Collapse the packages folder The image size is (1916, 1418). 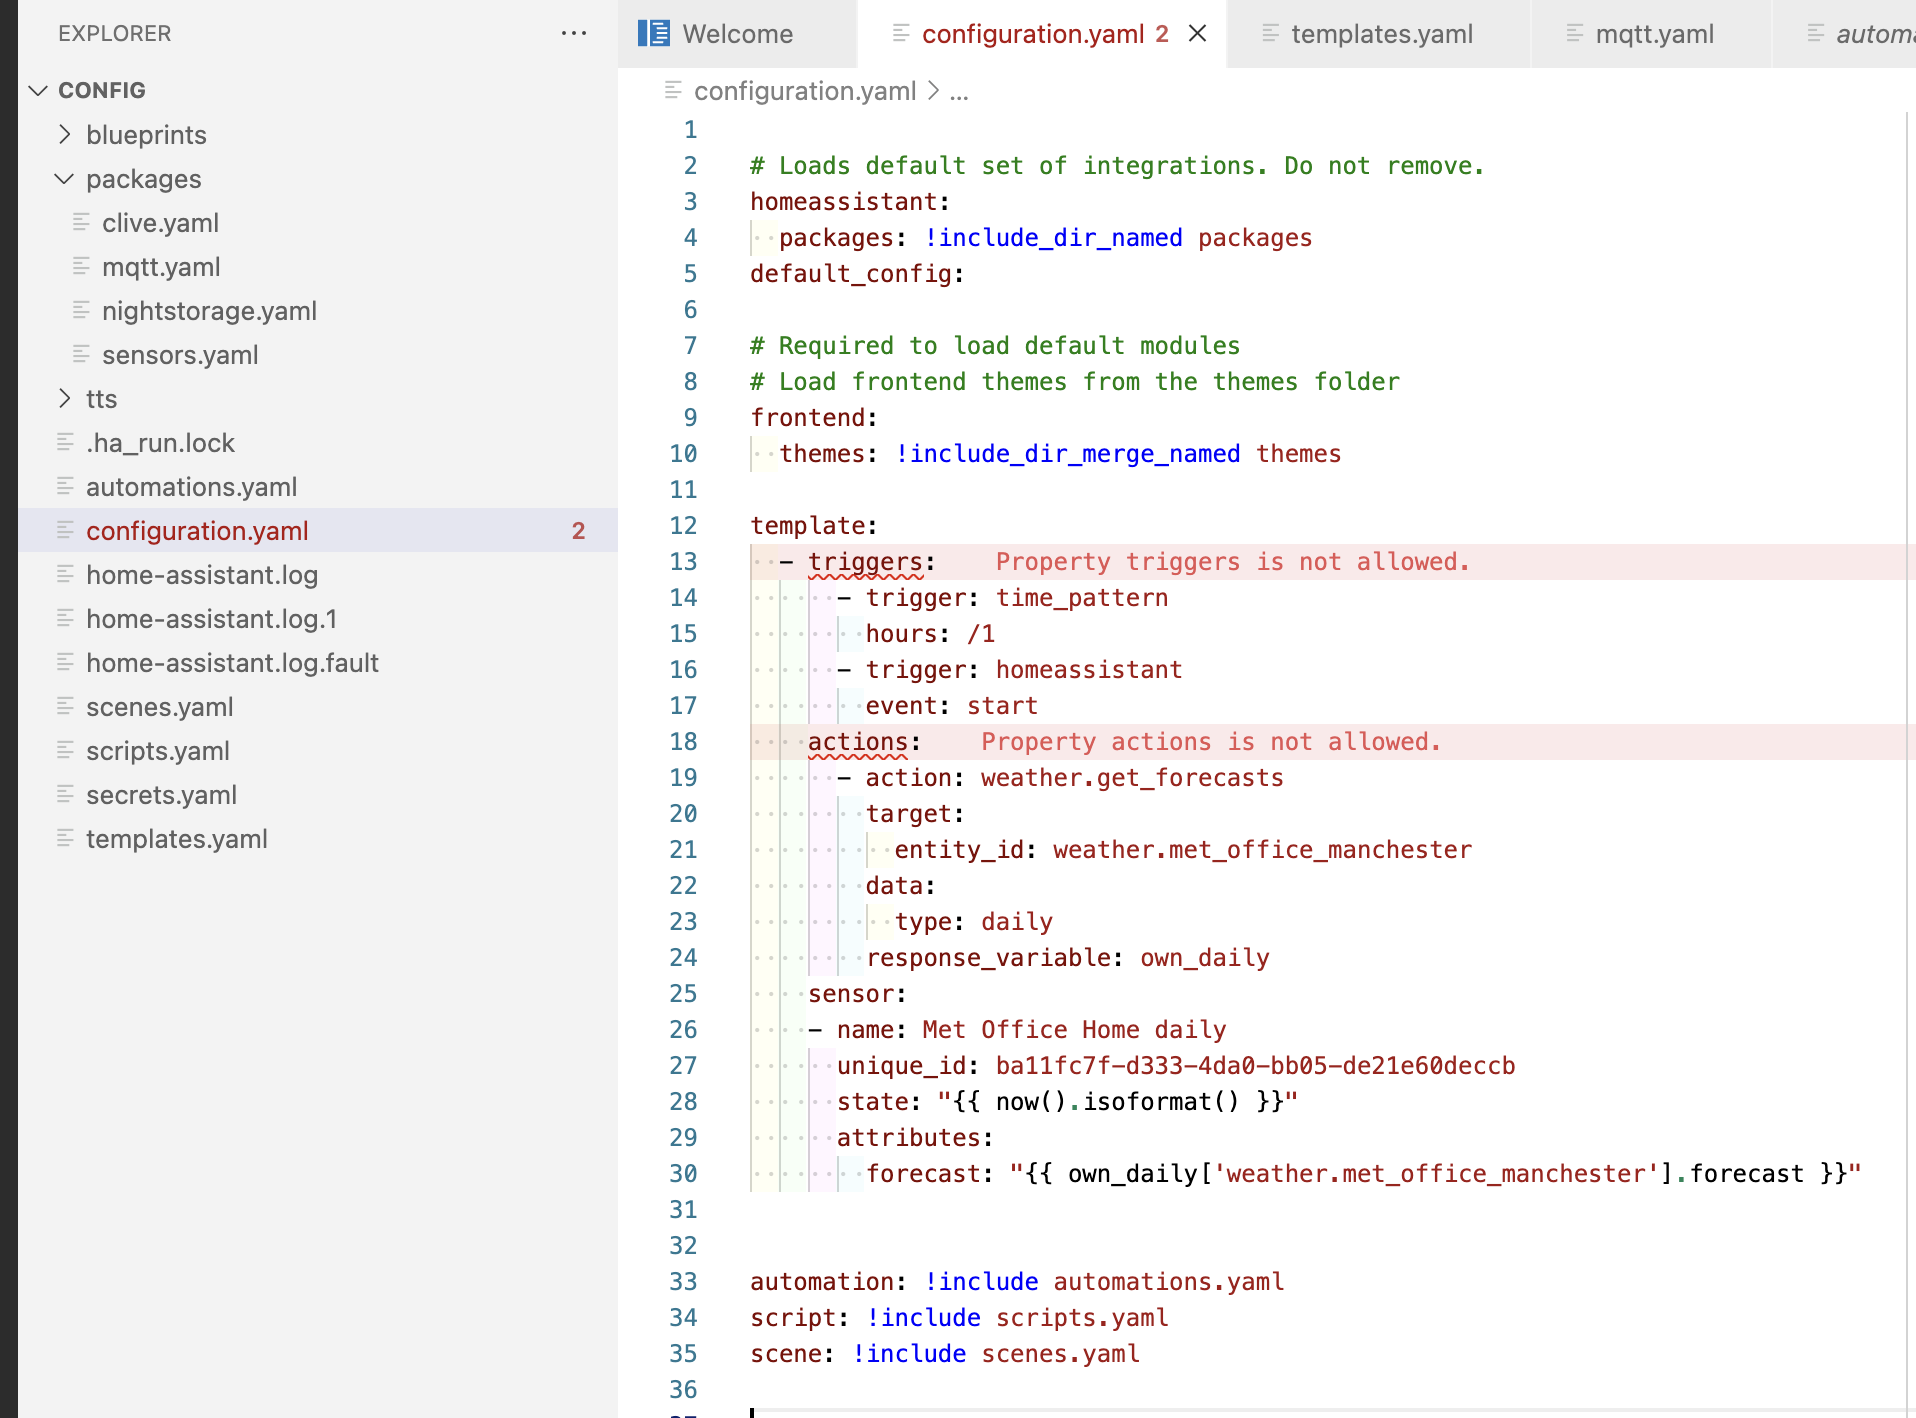65,178
